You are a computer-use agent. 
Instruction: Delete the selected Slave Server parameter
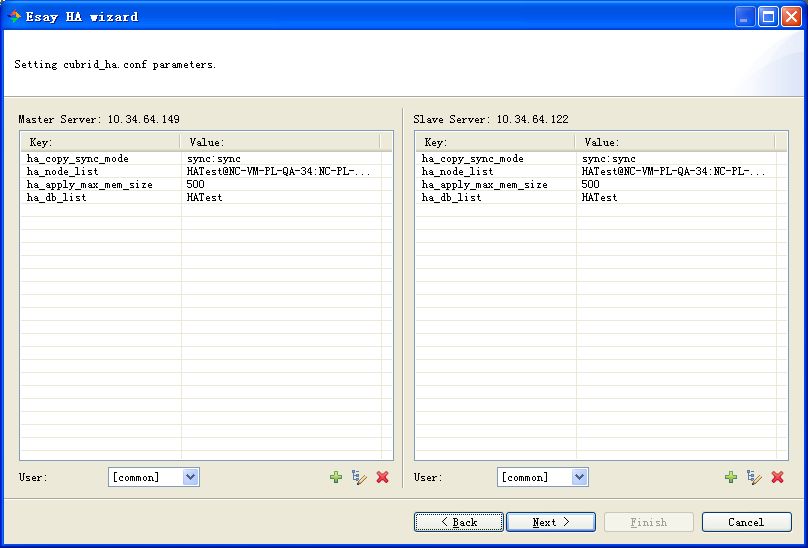point(778,478)
